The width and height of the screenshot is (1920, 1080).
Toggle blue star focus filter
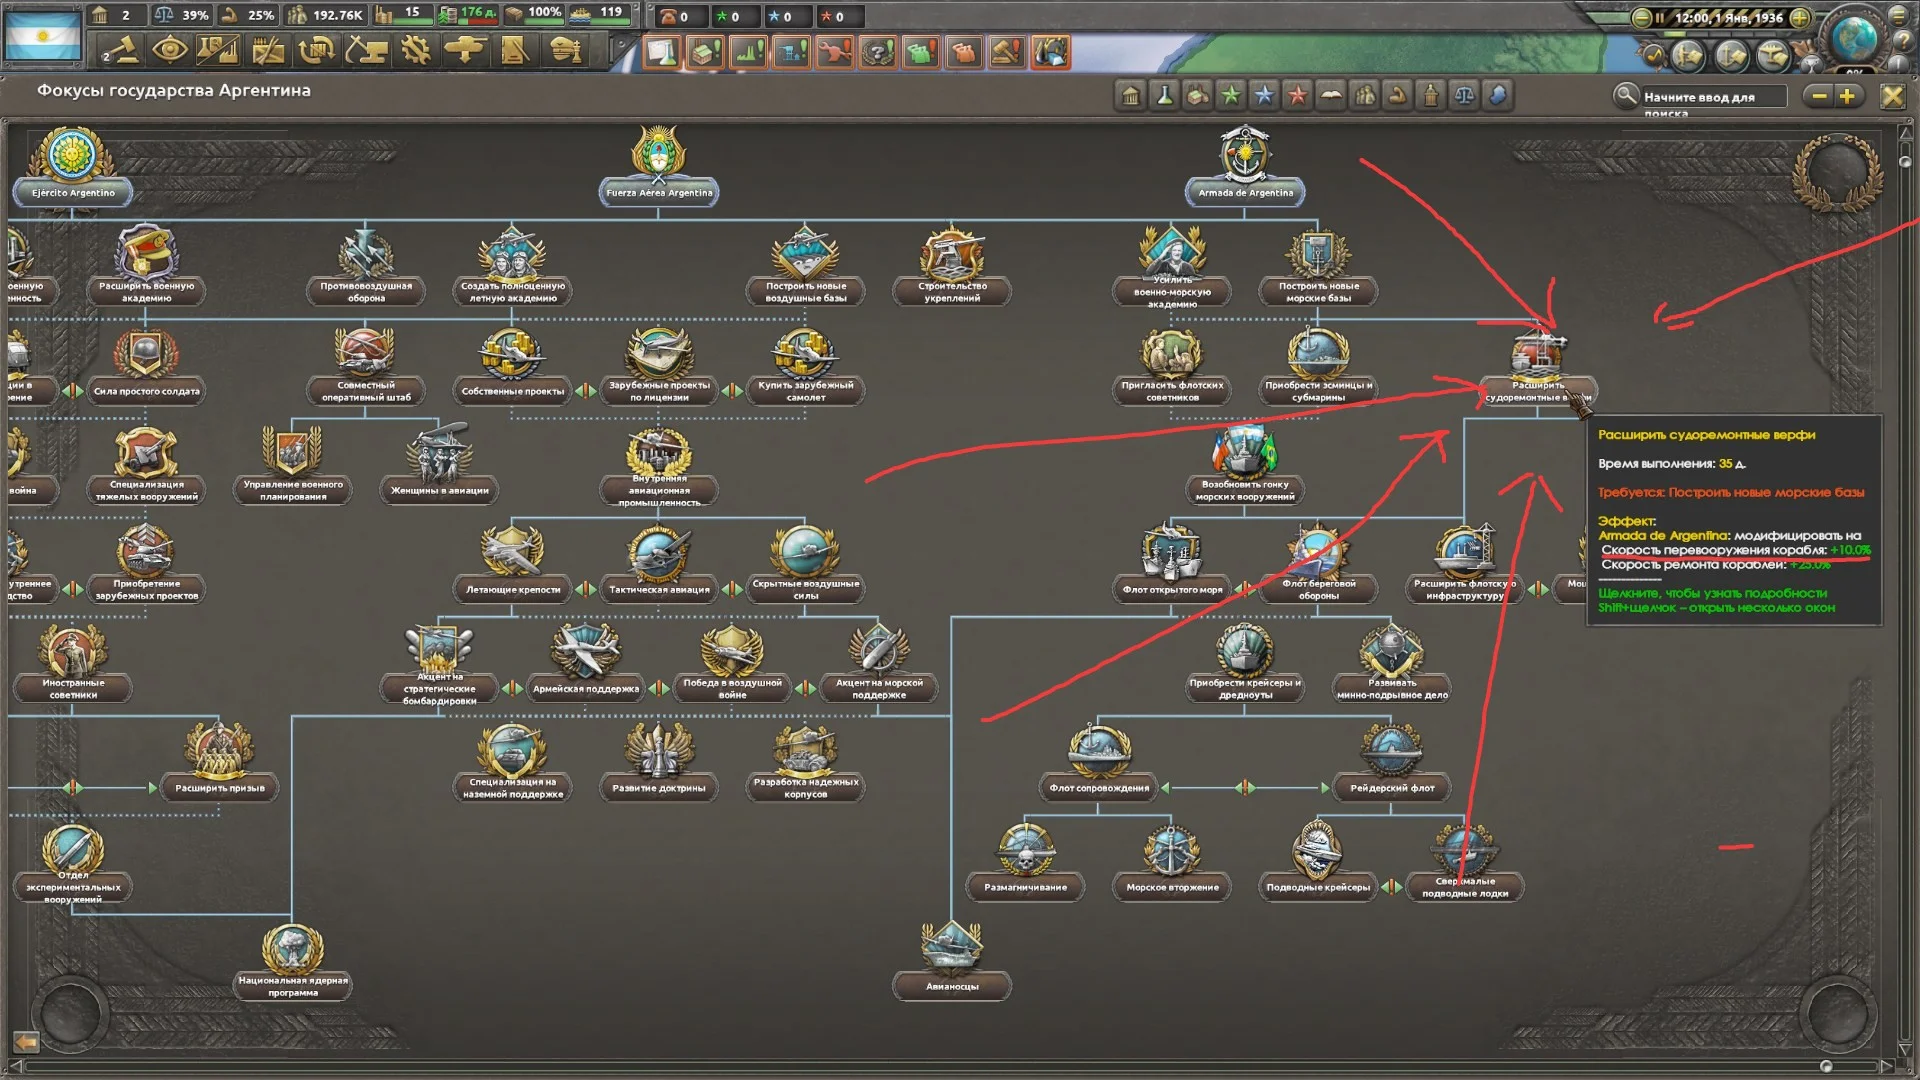click(x=1264, y=96)
